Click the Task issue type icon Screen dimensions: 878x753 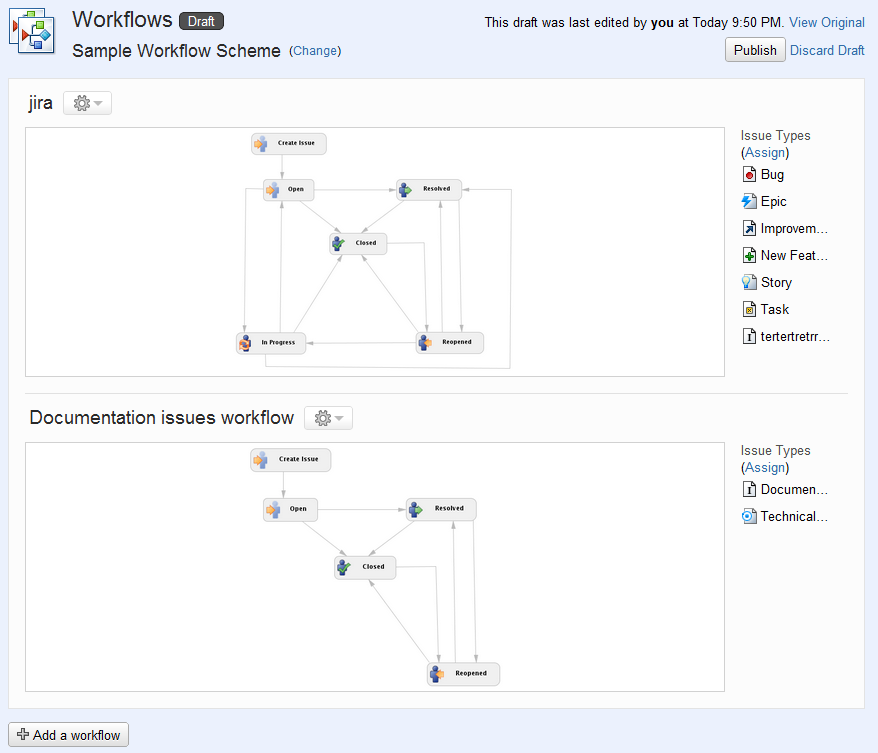pyautogui.click(x=749, y=309)
